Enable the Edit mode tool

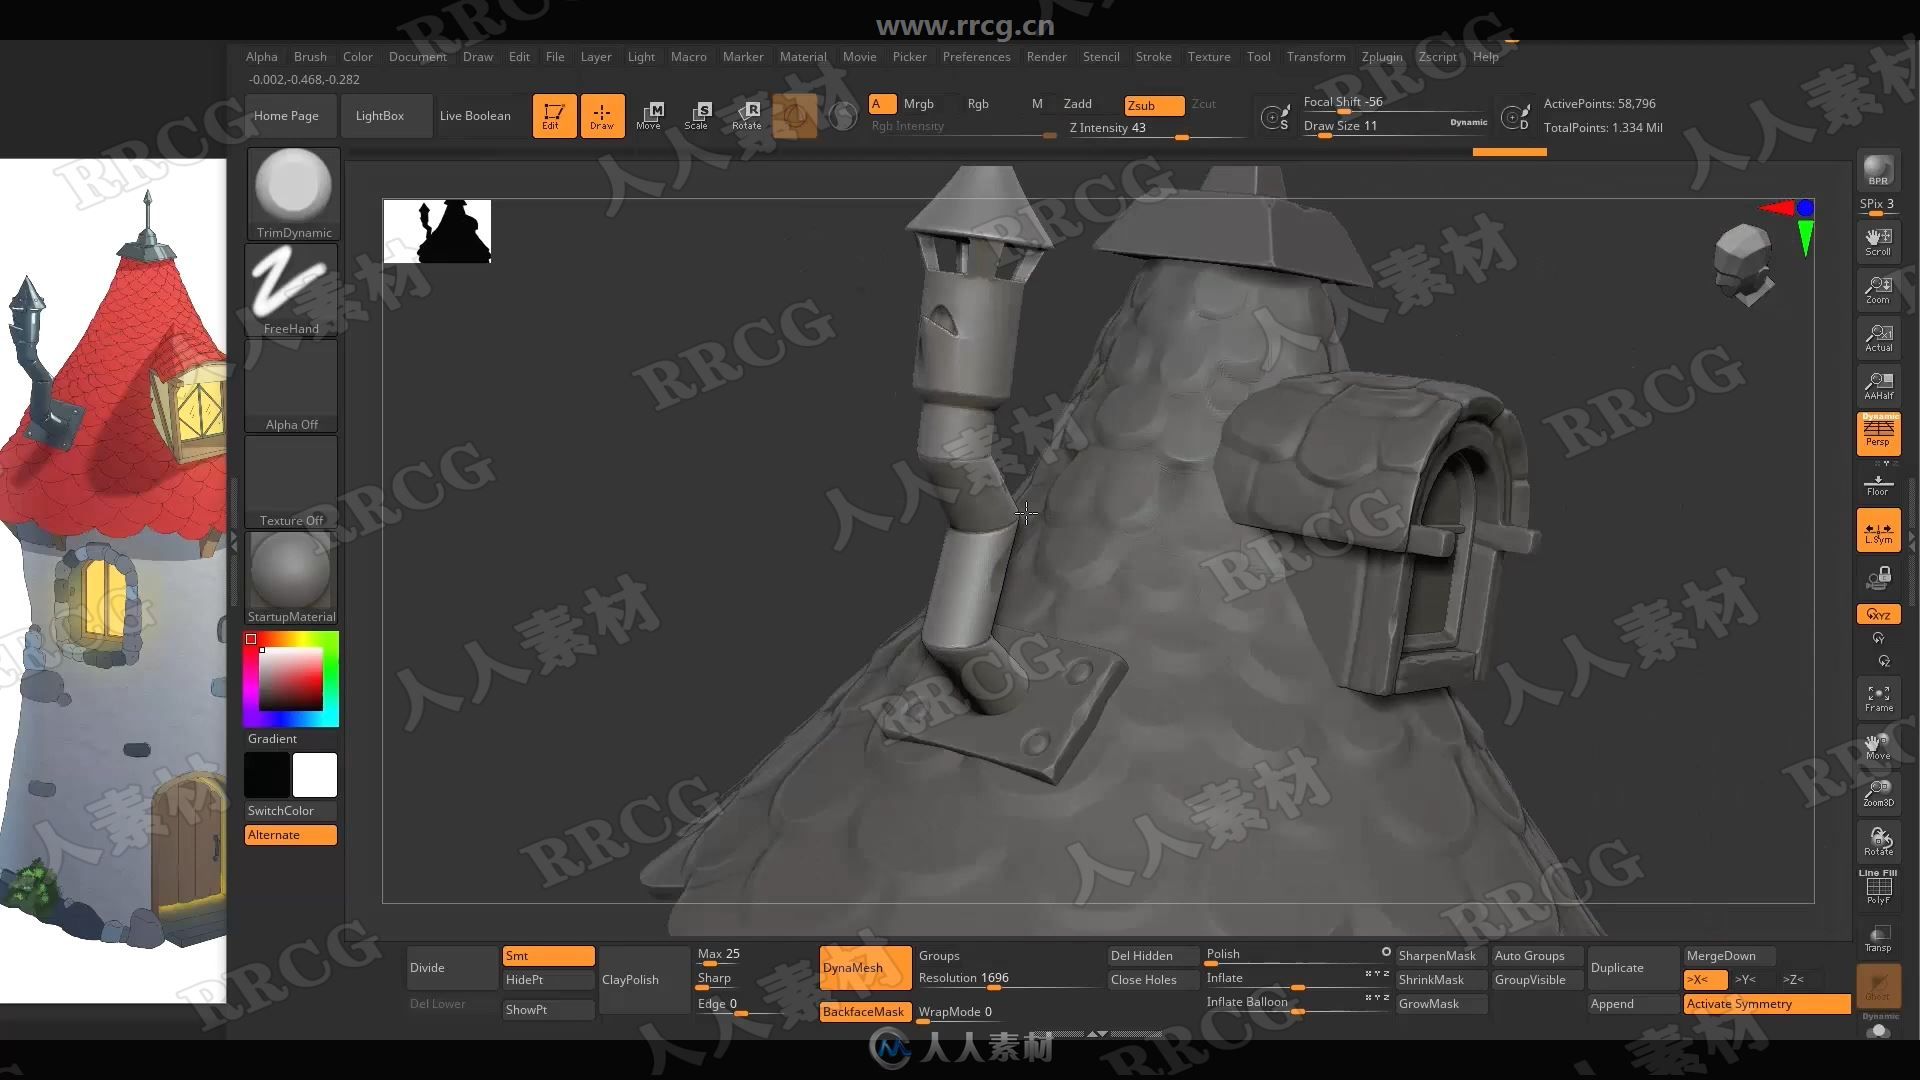click(553, 115)
